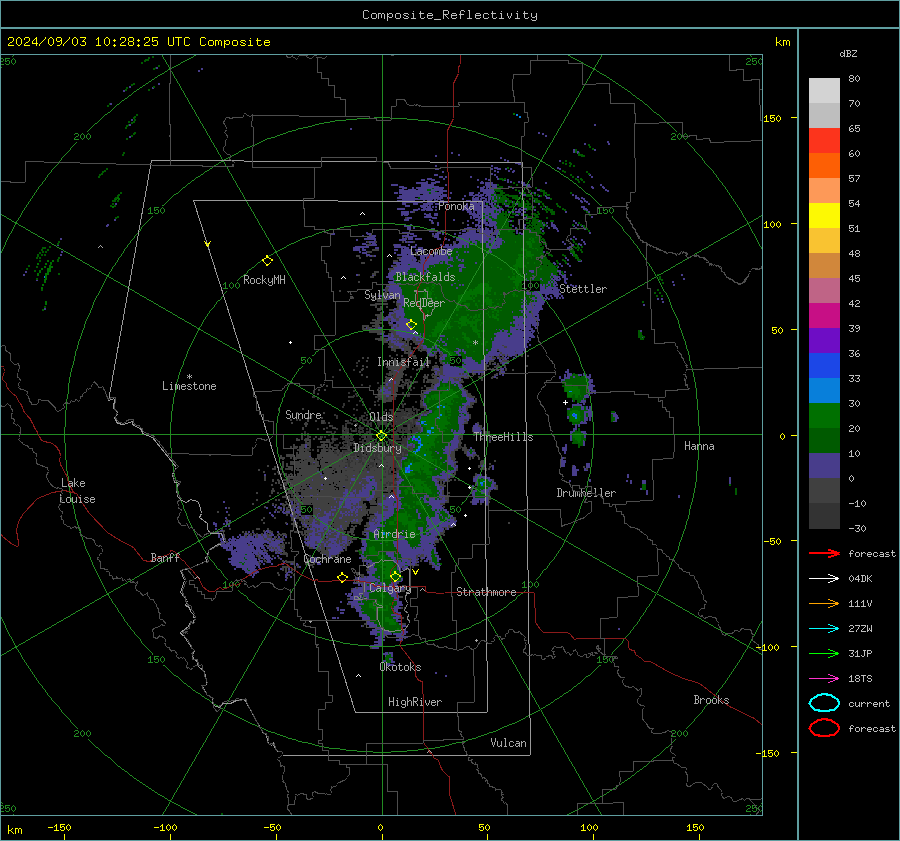This screenshot has height=841, width=900.
Task: Select the yellow swatch between 54 and 51
Action: tap(824, 216)
